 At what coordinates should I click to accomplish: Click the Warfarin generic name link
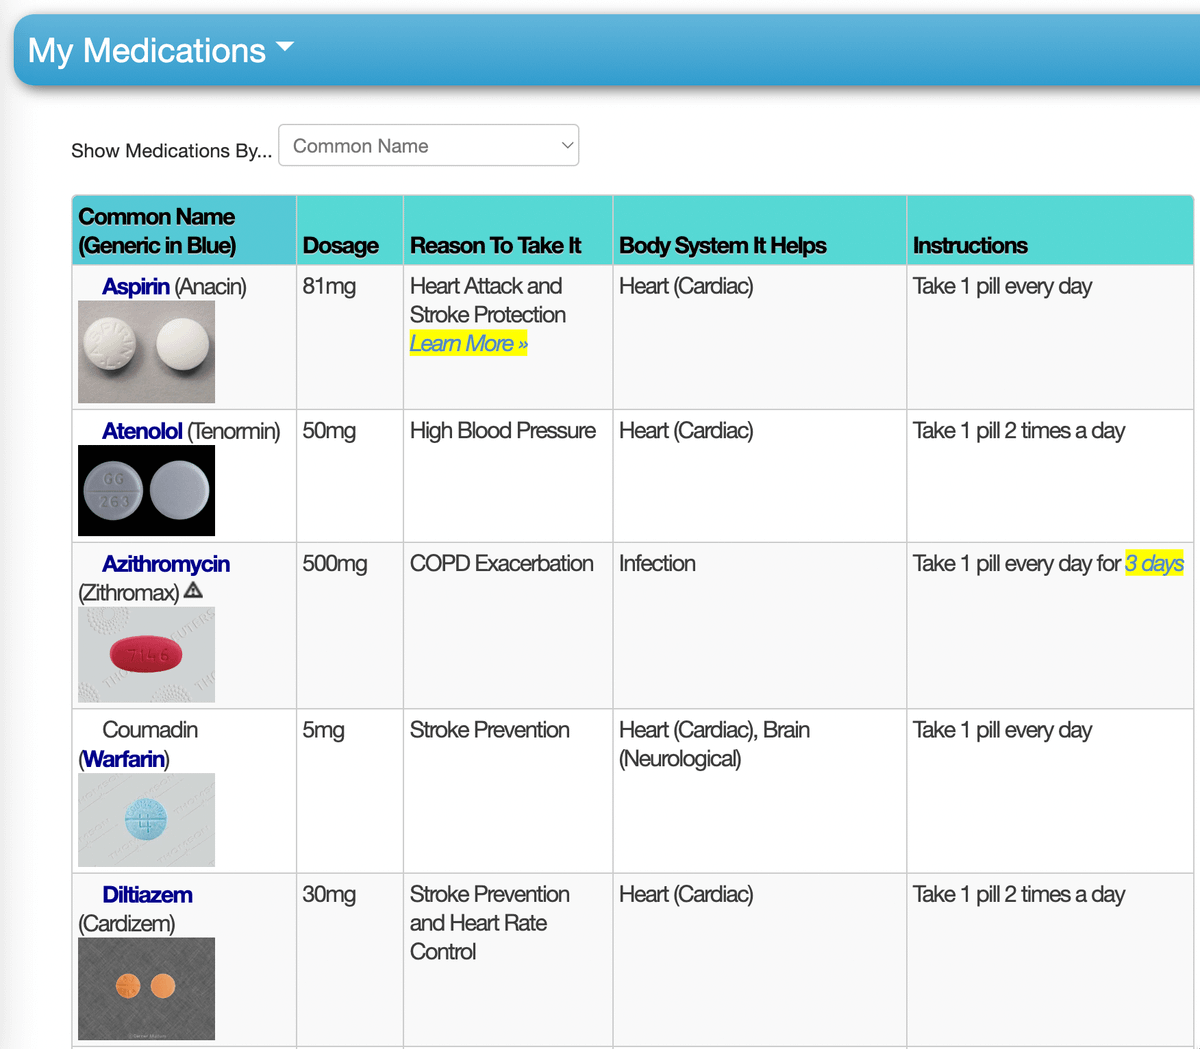click(124, 759)
